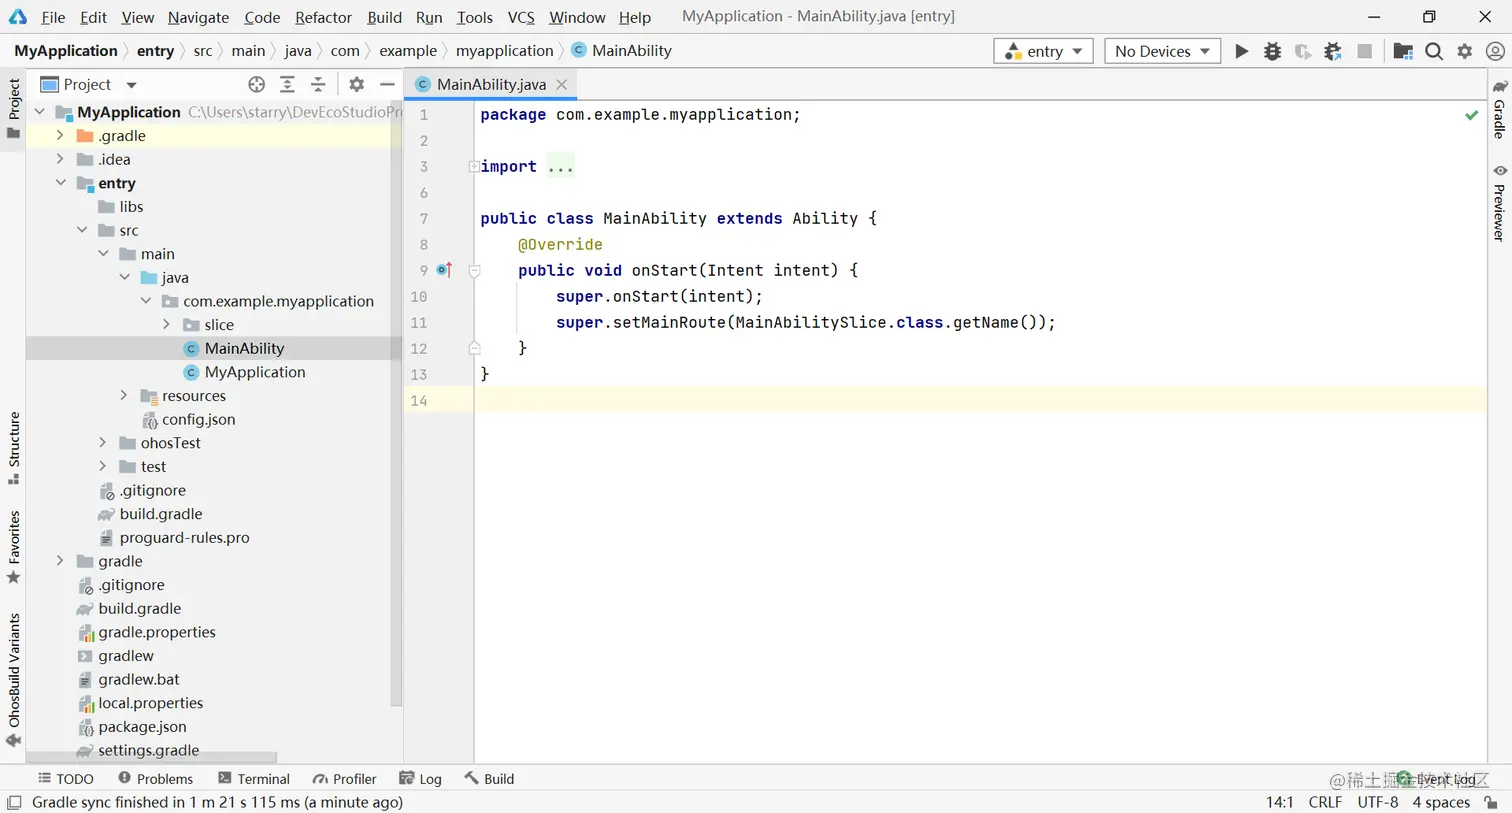Open the Profiler tool window
The height and width of the screenshot is (813, 1512).
(x=344, y=779)
